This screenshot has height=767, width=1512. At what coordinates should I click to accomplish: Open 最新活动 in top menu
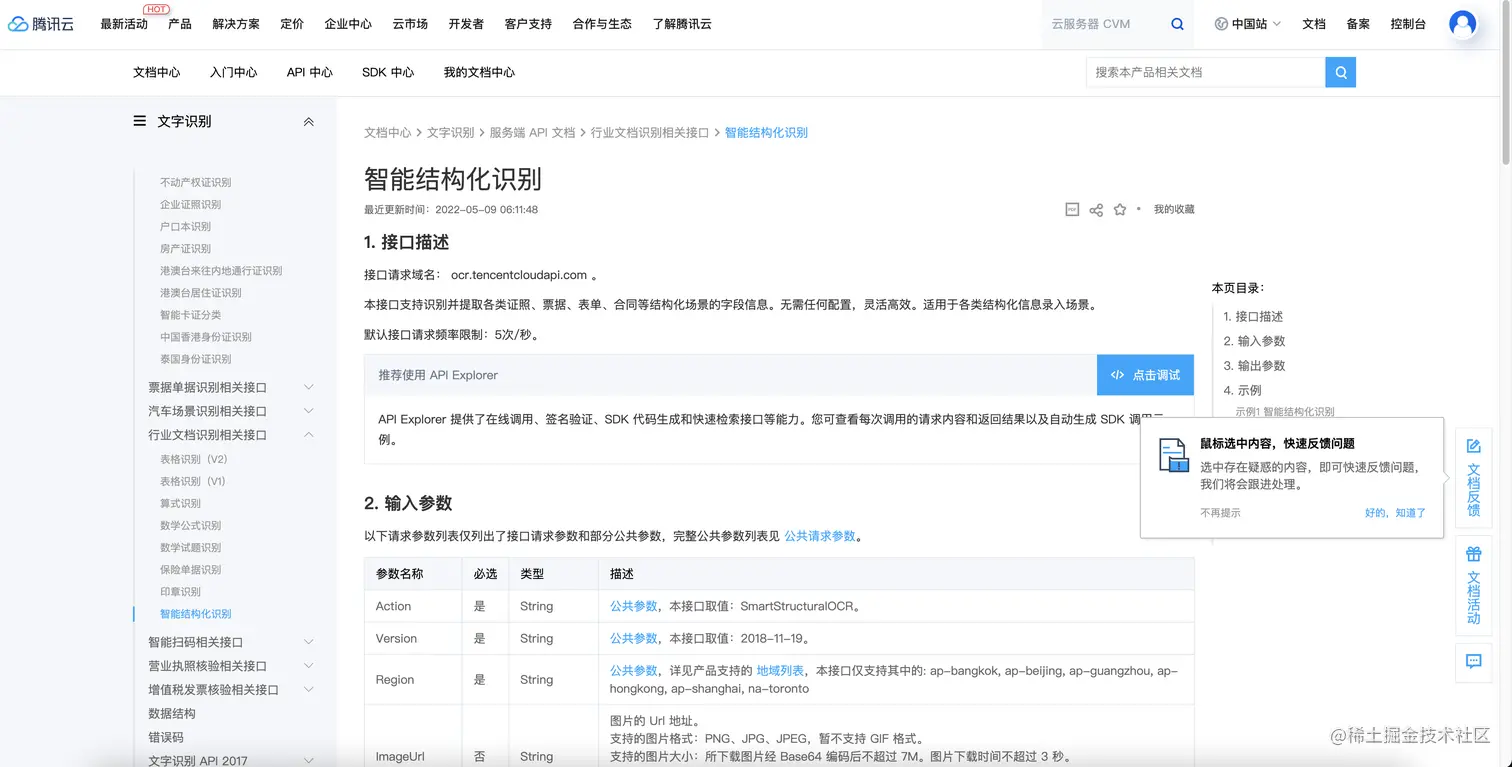tap(124, 24)
